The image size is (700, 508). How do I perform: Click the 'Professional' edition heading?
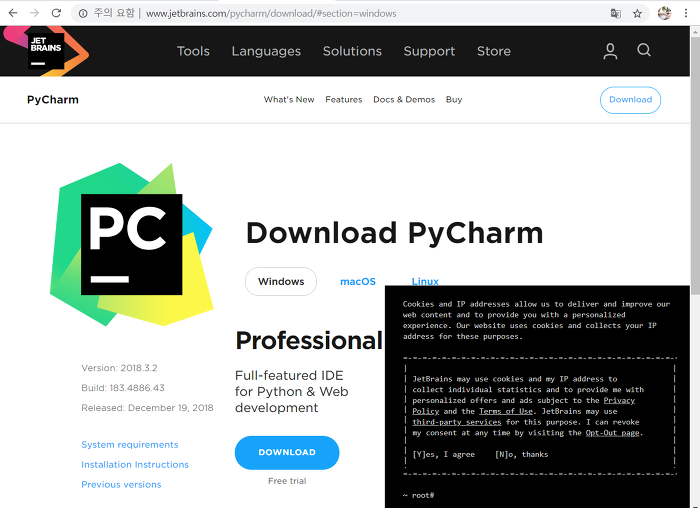pyautogui.click(x=309, y=341)
